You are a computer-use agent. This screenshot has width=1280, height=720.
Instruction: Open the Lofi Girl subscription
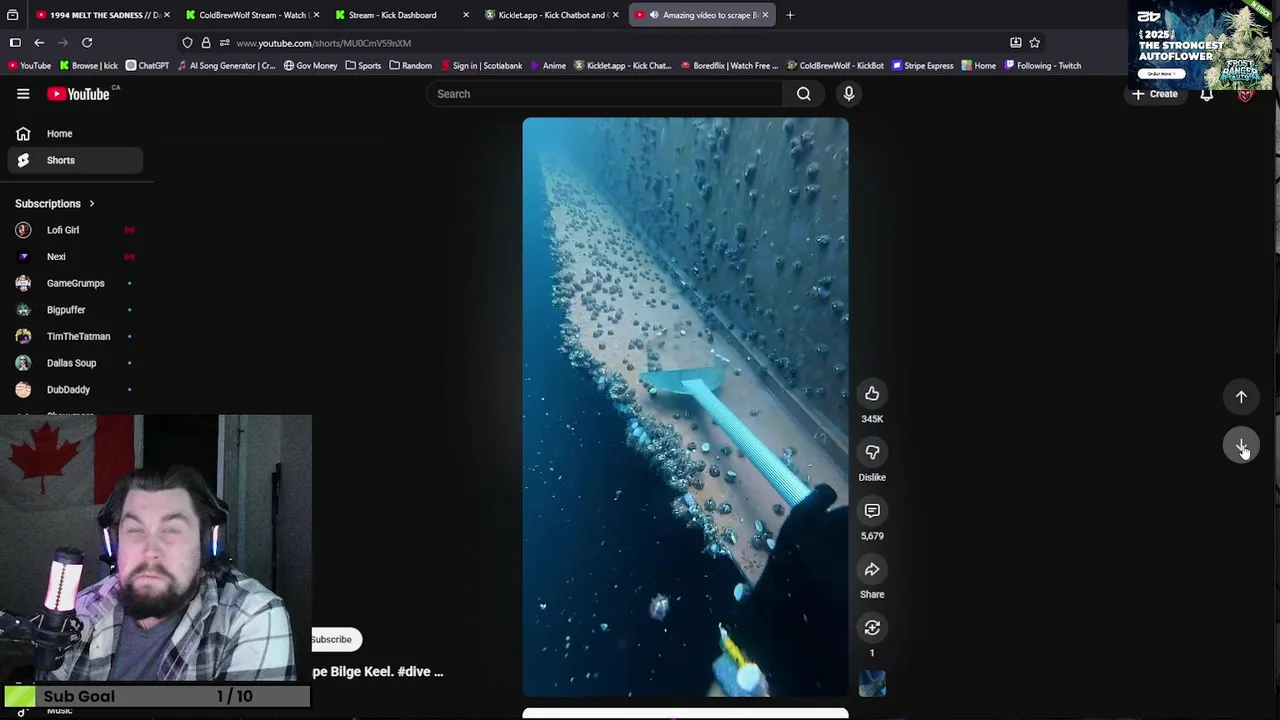coord(75,230)
